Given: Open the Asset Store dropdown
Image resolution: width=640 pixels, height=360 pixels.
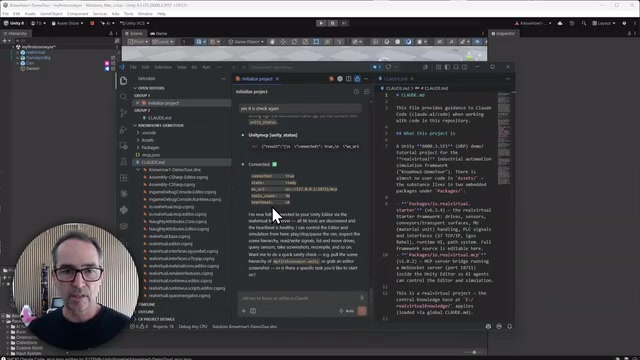Looking at the screenshot, I should point(67,23).
